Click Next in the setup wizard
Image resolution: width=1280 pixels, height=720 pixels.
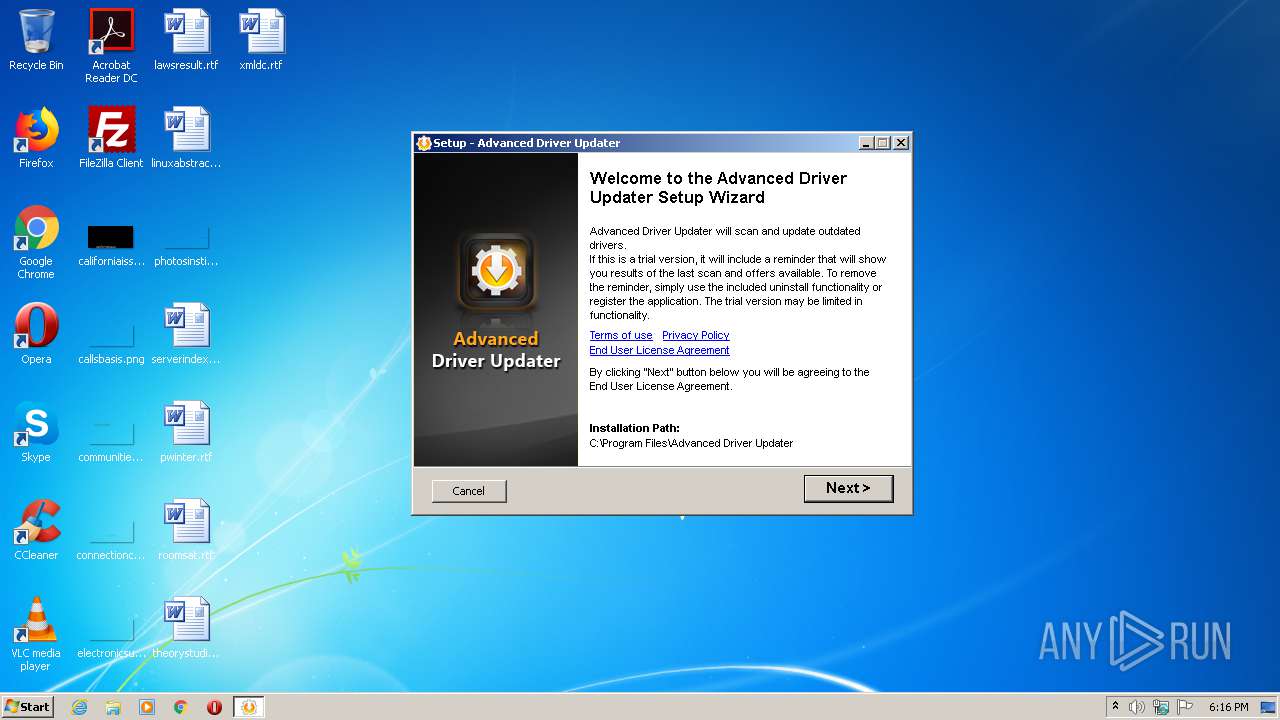(848, 488)
